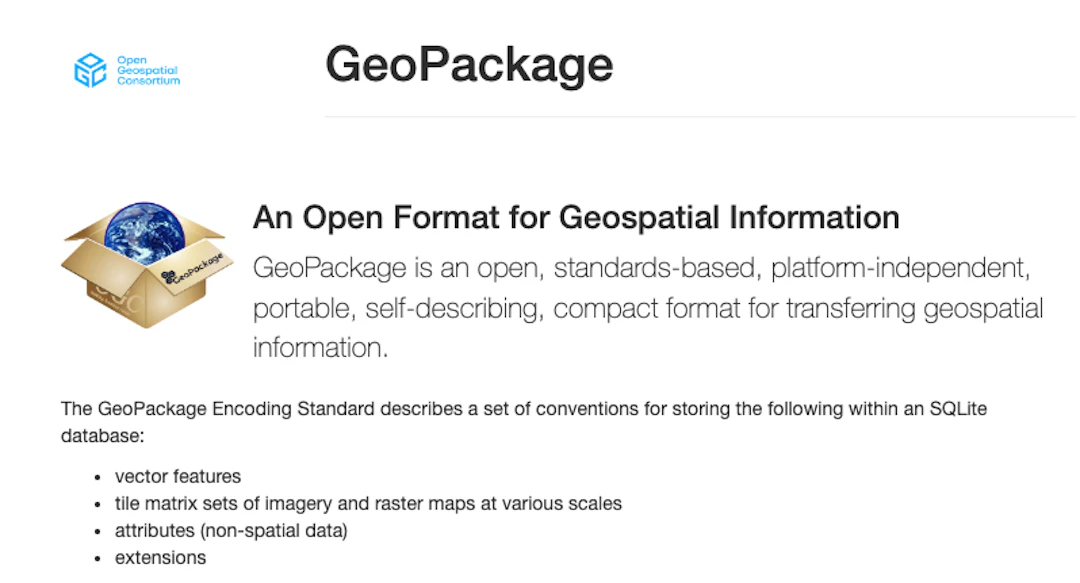The width and height of the screenshot is (1080, 583).
Task: Click the GeoPackage page title
Action: coord(469,64)
